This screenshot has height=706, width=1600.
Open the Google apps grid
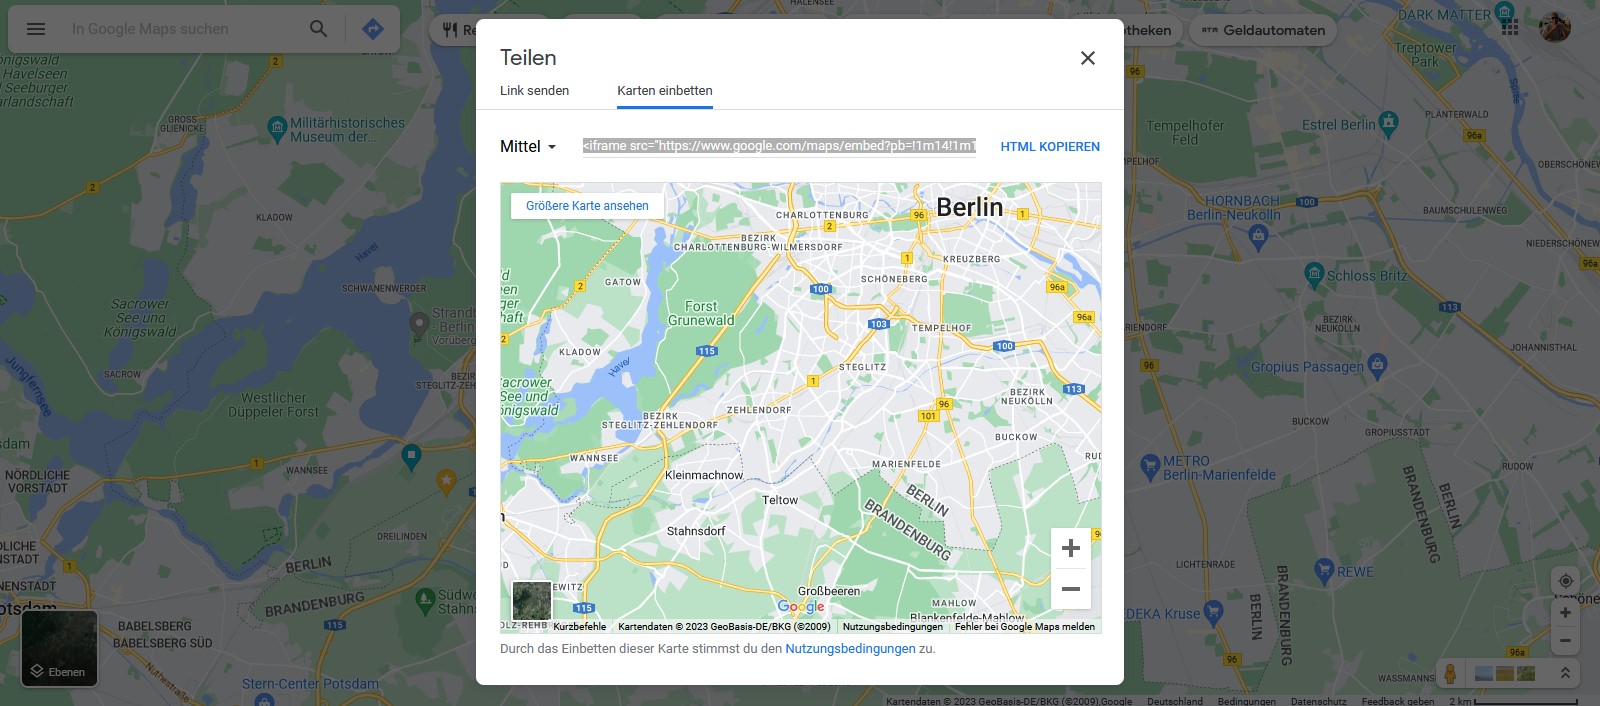[x=1510, y=27]
